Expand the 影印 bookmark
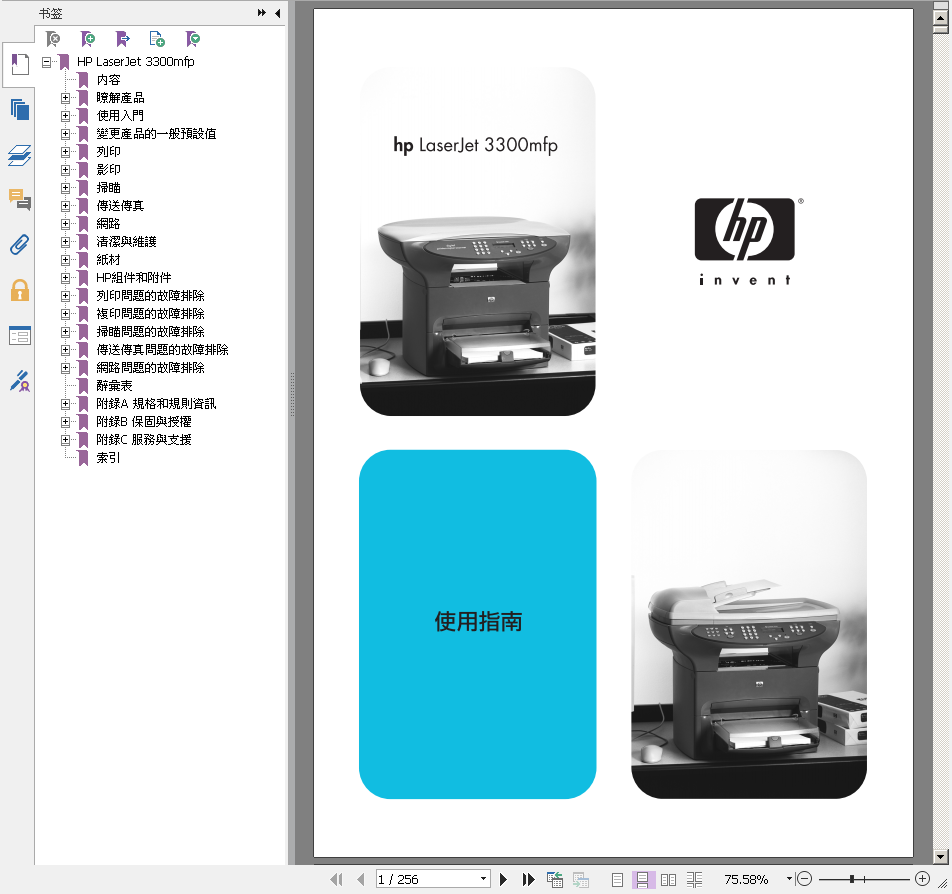Image resolution: width=952 pixels, height=894 pixels. point(65,169)
